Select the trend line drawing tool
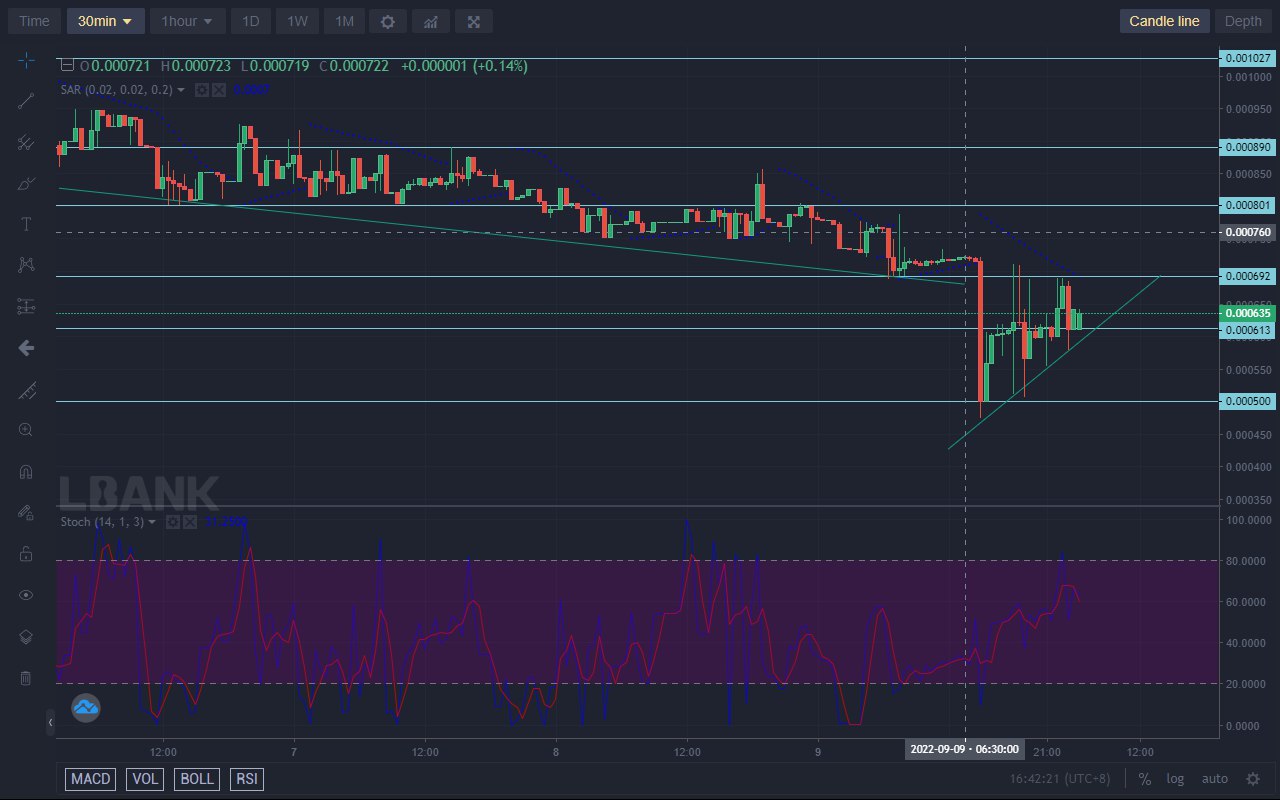 tap(26, 100)
